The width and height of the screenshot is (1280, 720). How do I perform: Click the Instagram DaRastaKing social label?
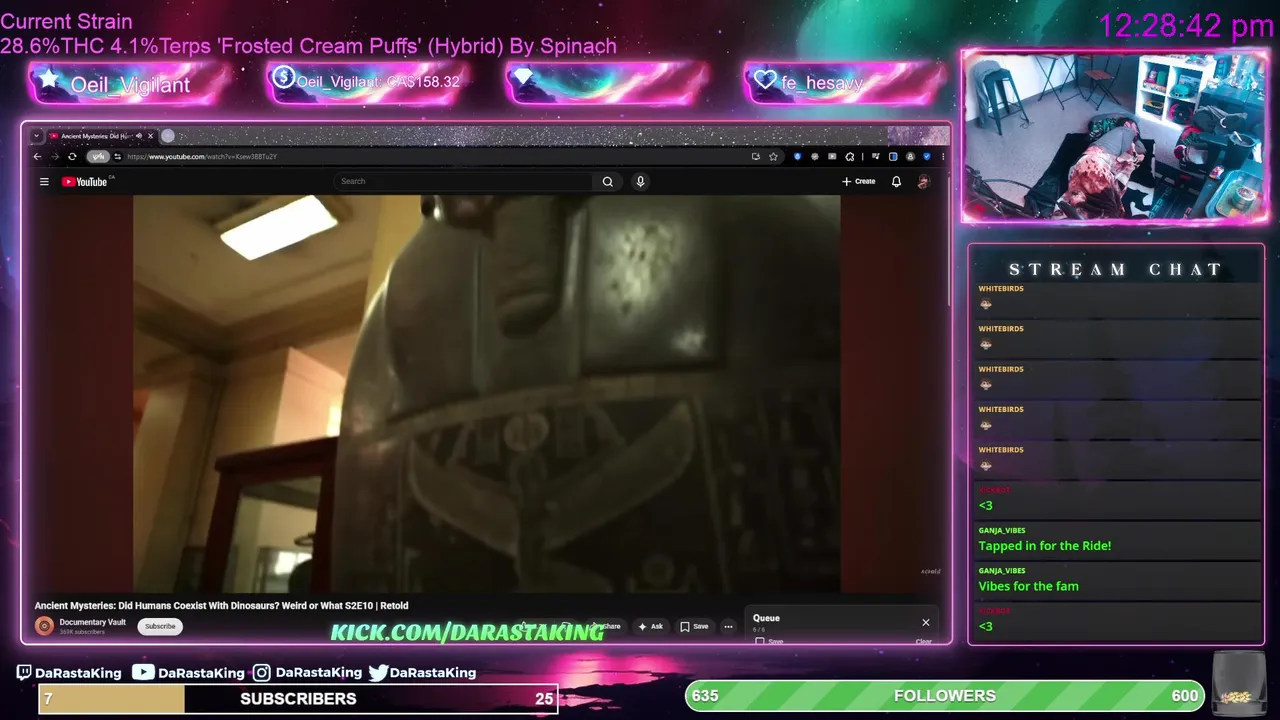307,673
